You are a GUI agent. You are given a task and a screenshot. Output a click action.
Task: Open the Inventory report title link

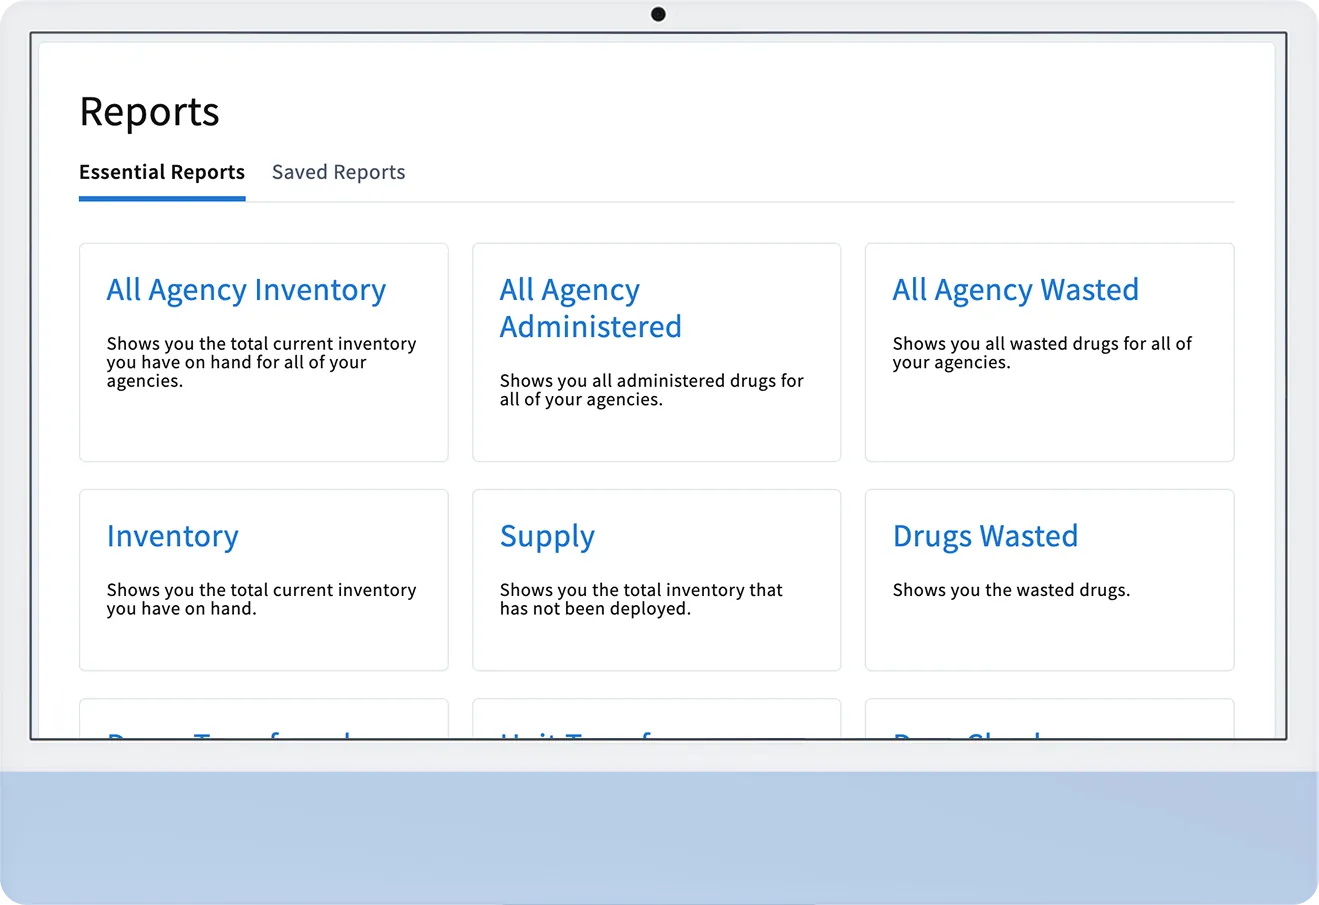tap(172, 537)
